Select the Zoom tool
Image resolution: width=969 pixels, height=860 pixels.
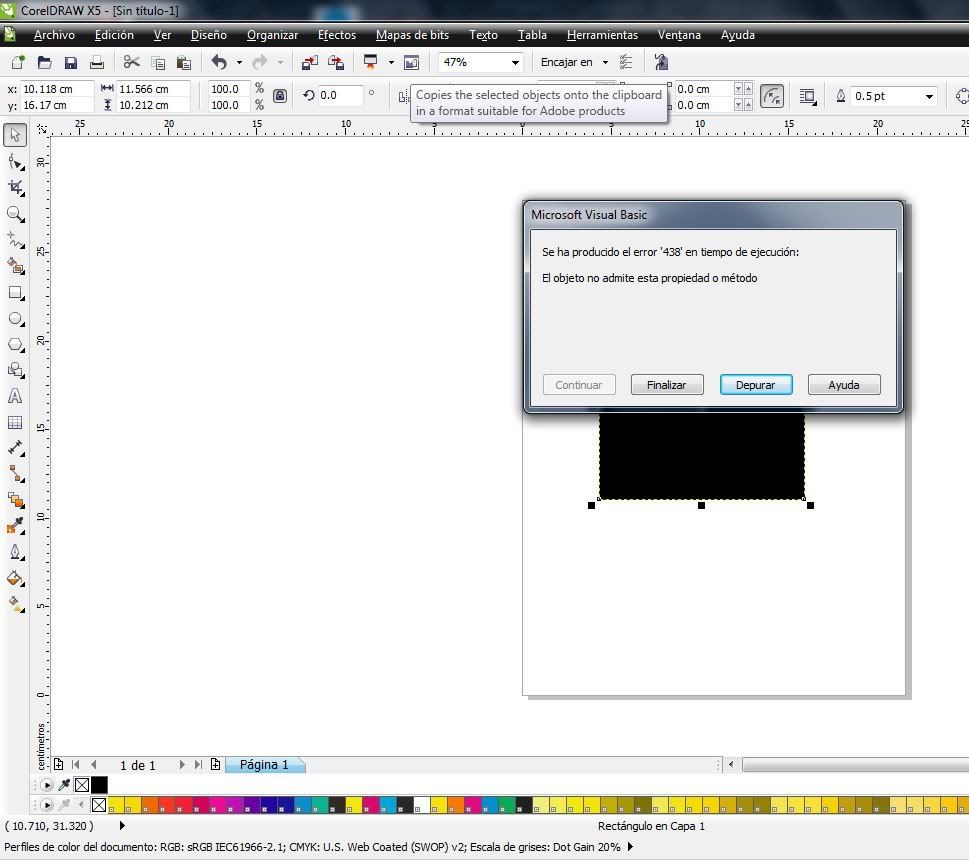click(15, 214)
